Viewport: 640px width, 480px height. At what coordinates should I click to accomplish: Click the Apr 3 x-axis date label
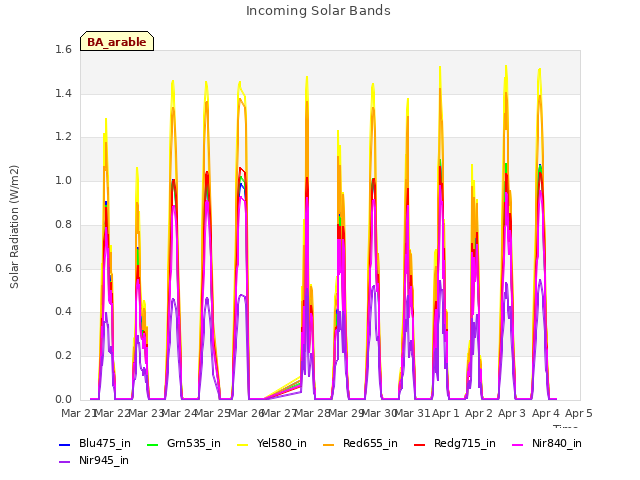click(512, 413)
